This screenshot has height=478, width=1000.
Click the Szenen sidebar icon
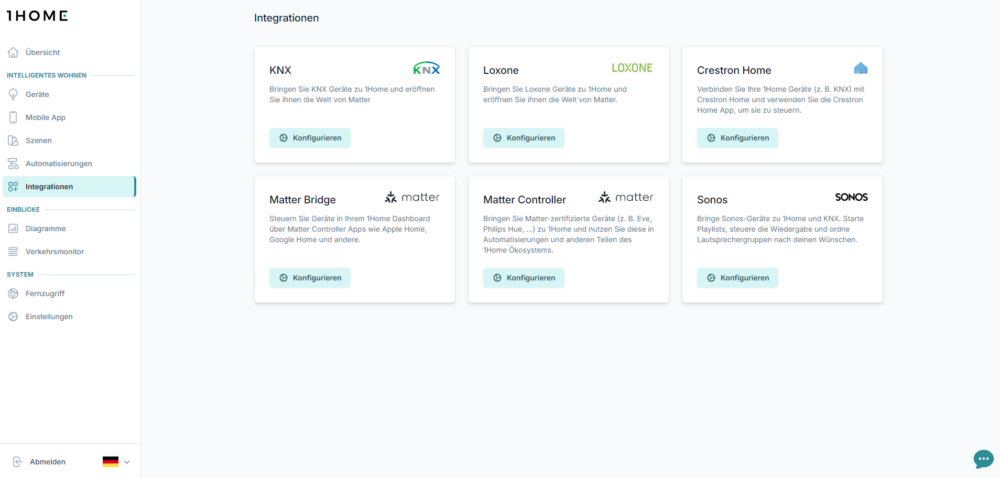pyautogui.click(x=13, y=140)
